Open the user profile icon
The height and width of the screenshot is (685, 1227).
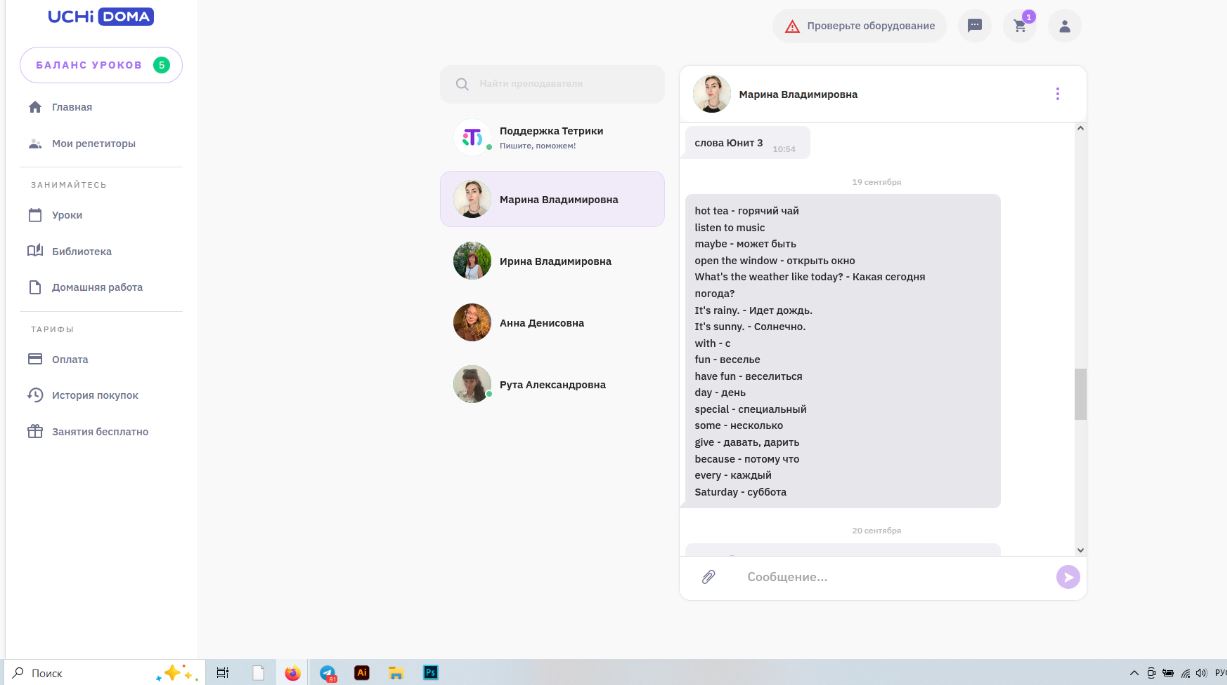(1065, 26)
